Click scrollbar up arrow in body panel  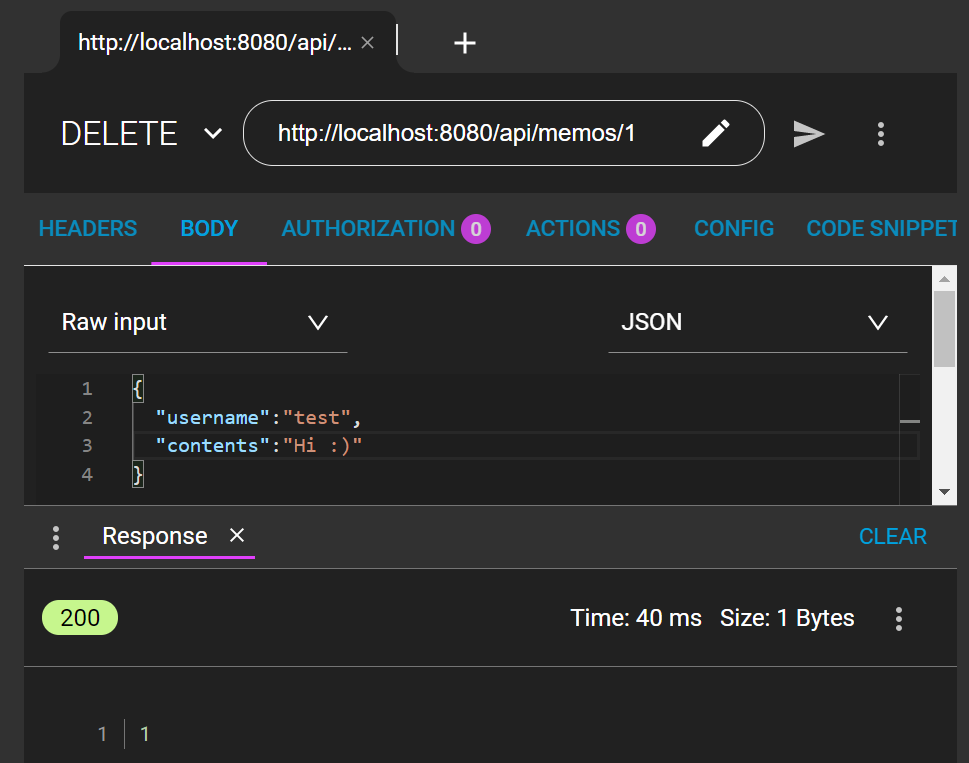point(944,279)
